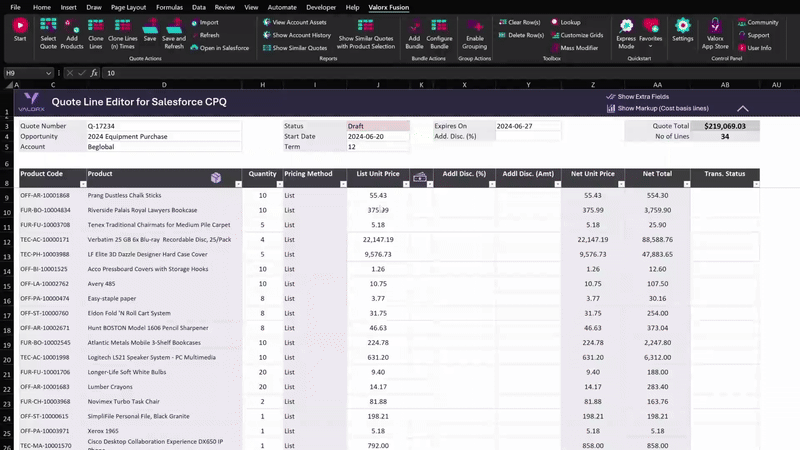Toggle Show Extra Fields
800x450 pixels.
coord(637,96)
